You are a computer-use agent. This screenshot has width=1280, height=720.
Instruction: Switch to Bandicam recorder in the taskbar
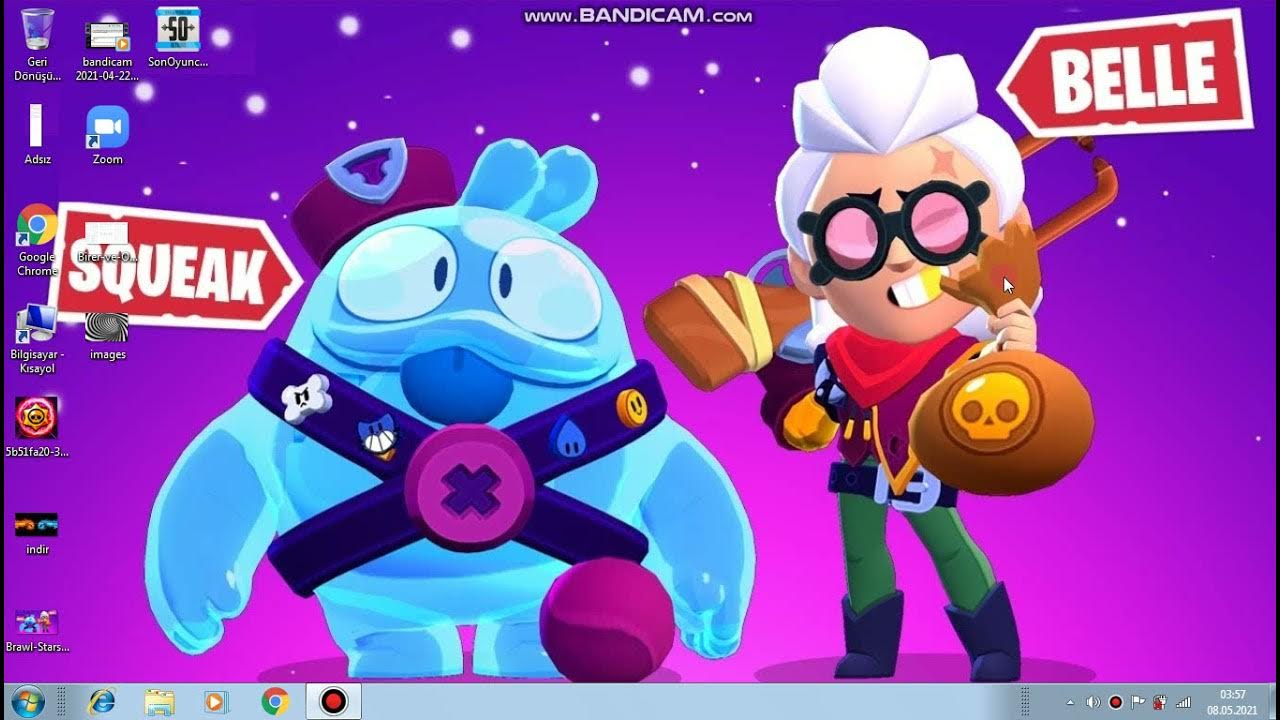[x=332, y=701]
